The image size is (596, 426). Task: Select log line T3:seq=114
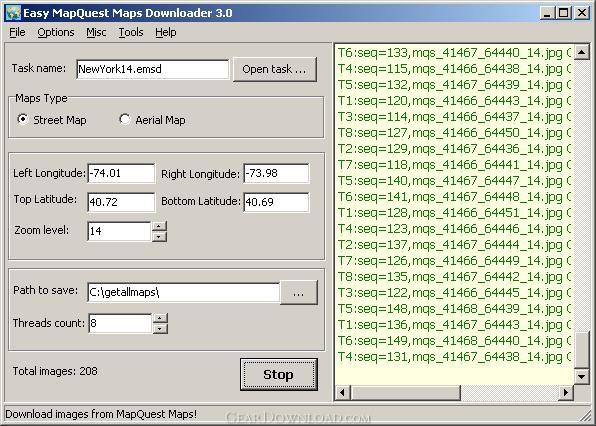coord(455,116)
